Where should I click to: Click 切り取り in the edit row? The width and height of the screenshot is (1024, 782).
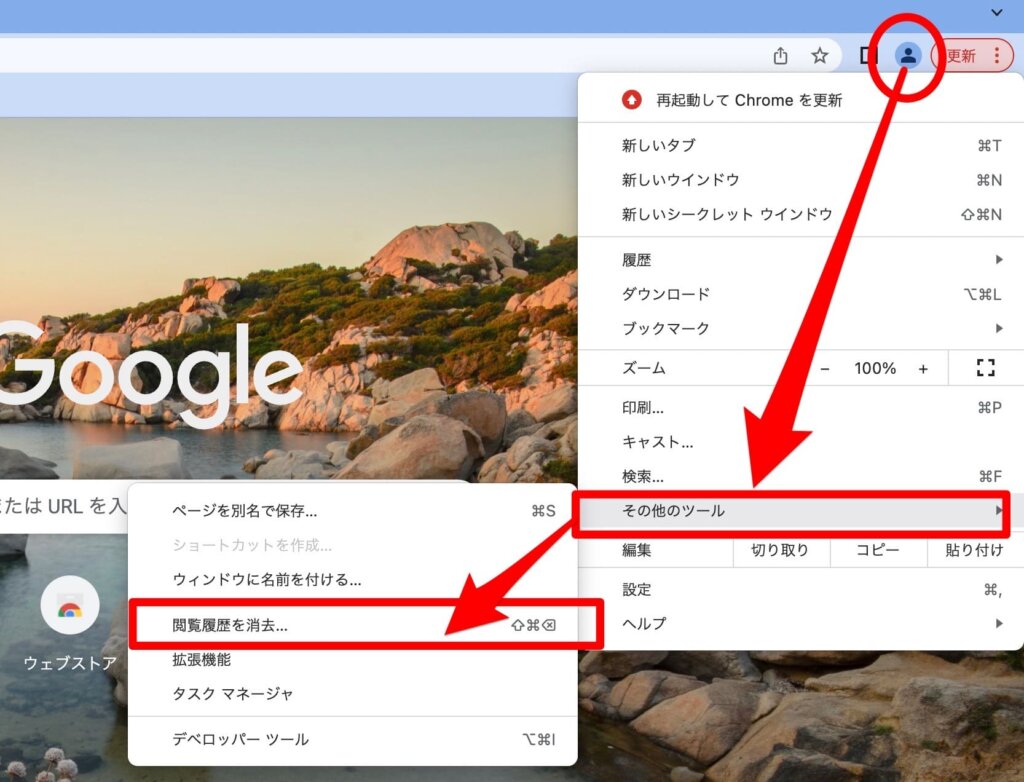[x=780, y=550]
